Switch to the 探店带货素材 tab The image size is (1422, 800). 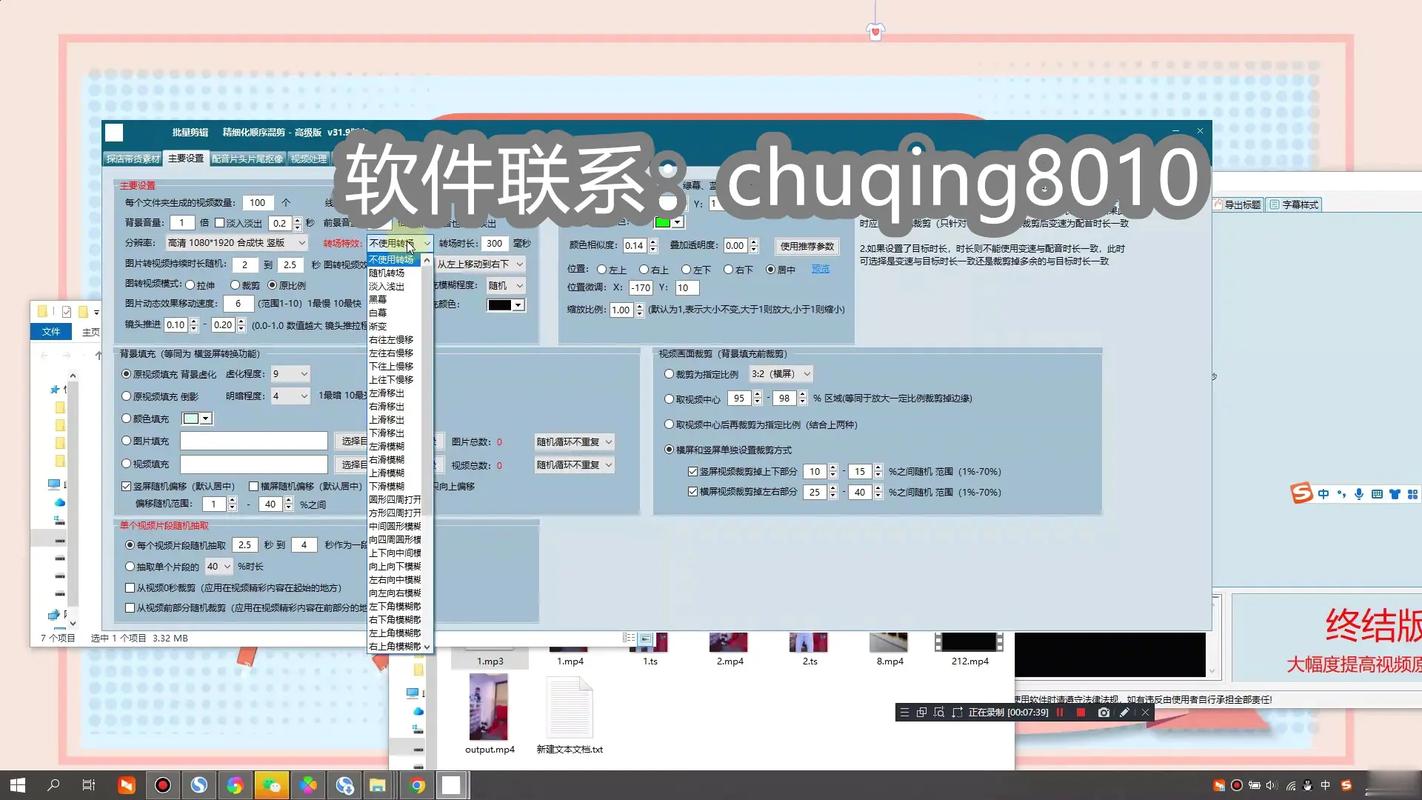[x=133, y=158]
